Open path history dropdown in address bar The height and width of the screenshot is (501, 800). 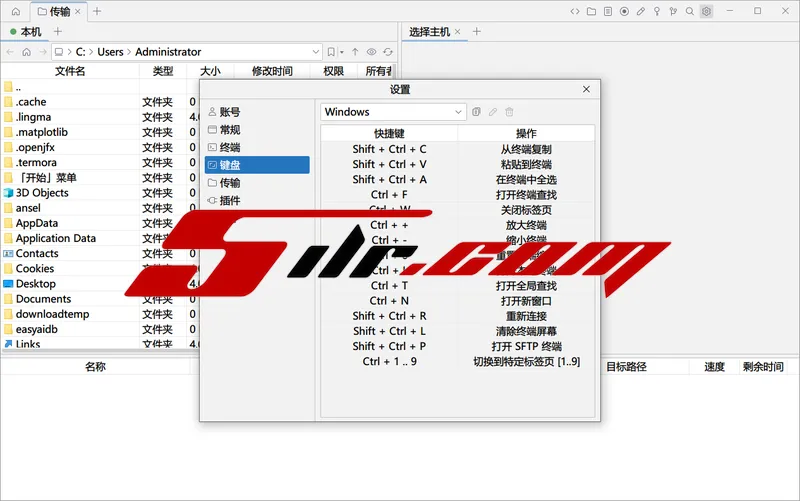(x=316, y=52)
